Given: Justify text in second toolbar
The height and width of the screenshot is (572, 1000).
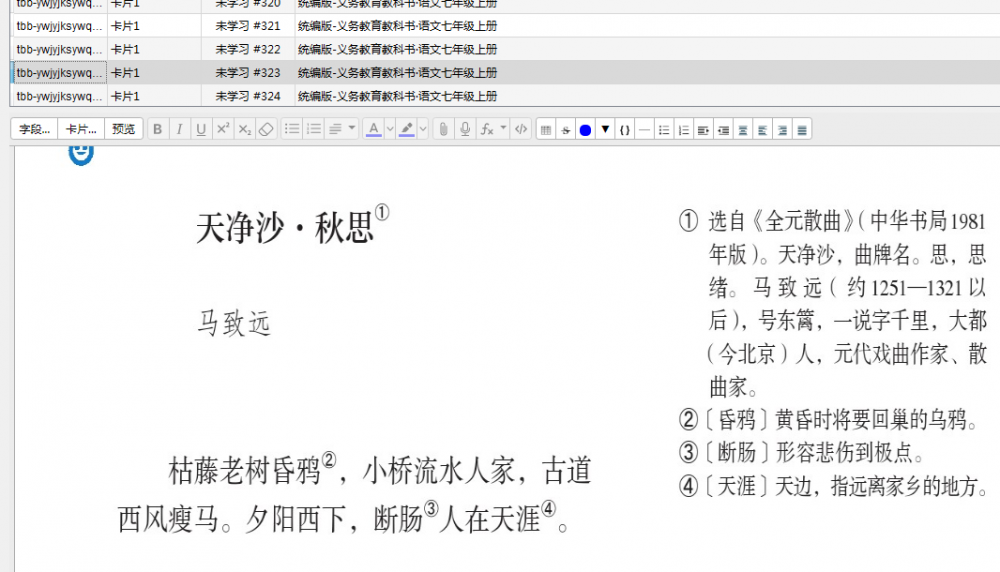Looking at the screenshot, I should coord(802,130).
